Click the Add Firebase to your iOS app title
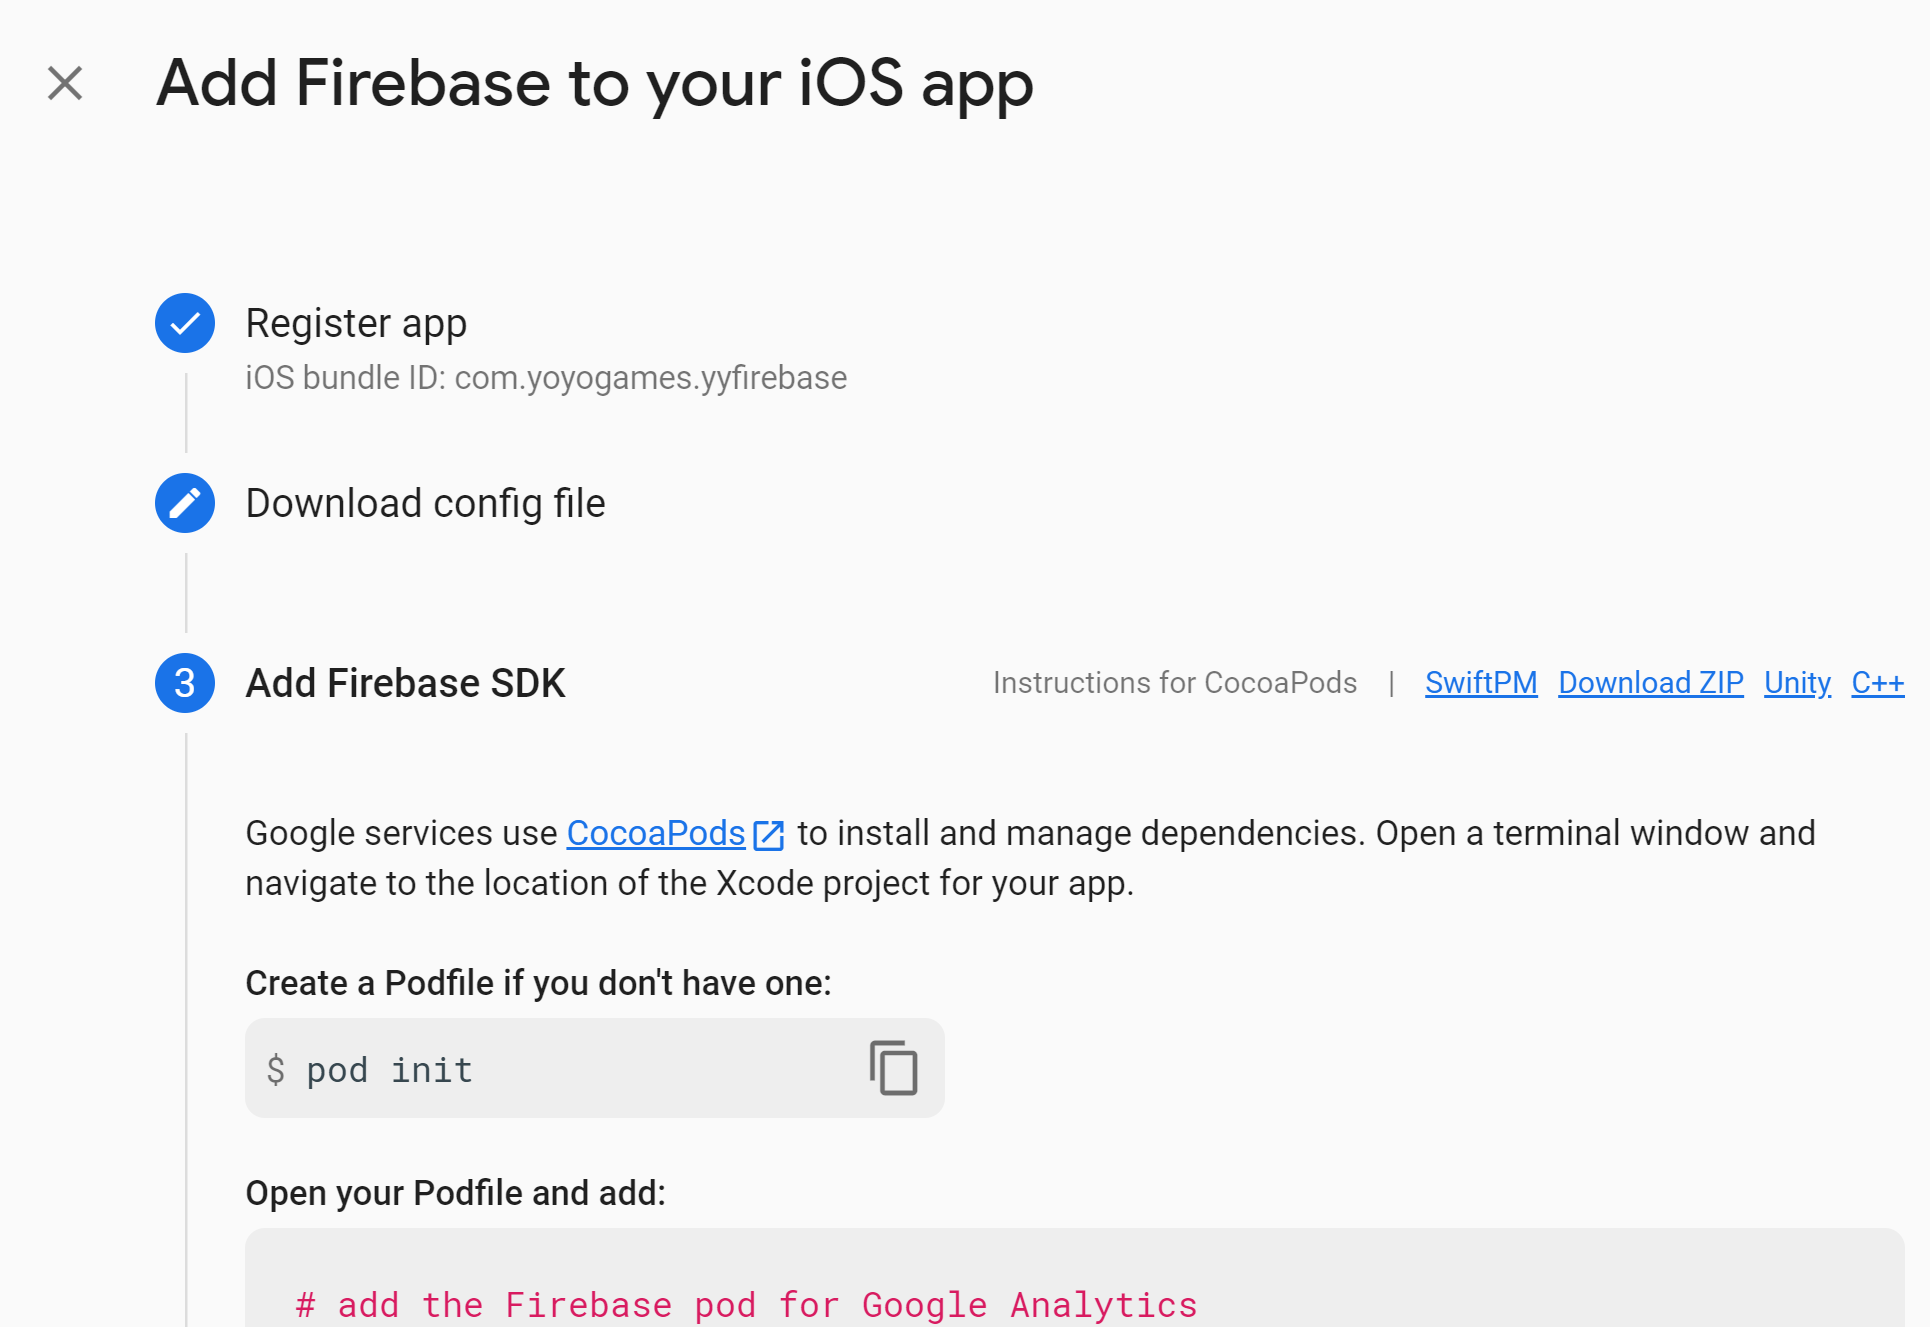This screenshot has width=1930, height=1327. tap(595, 83)
